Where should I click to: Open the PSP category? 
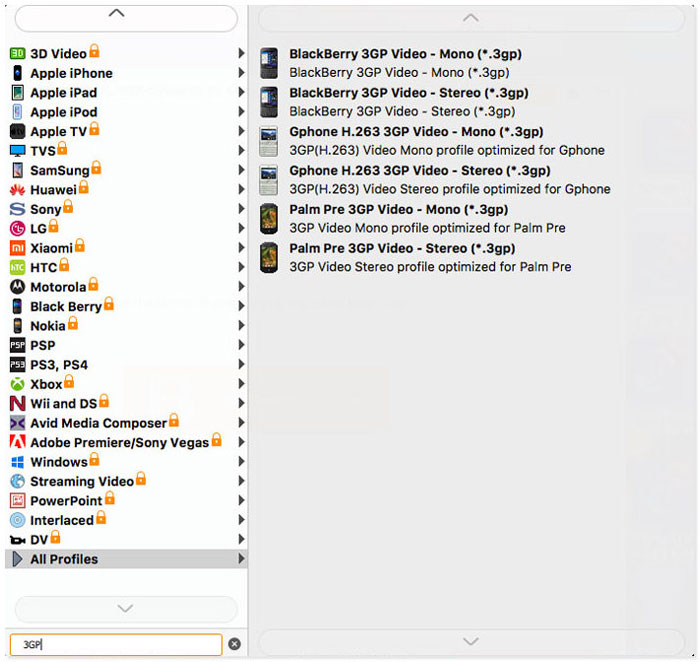[126, 345]
